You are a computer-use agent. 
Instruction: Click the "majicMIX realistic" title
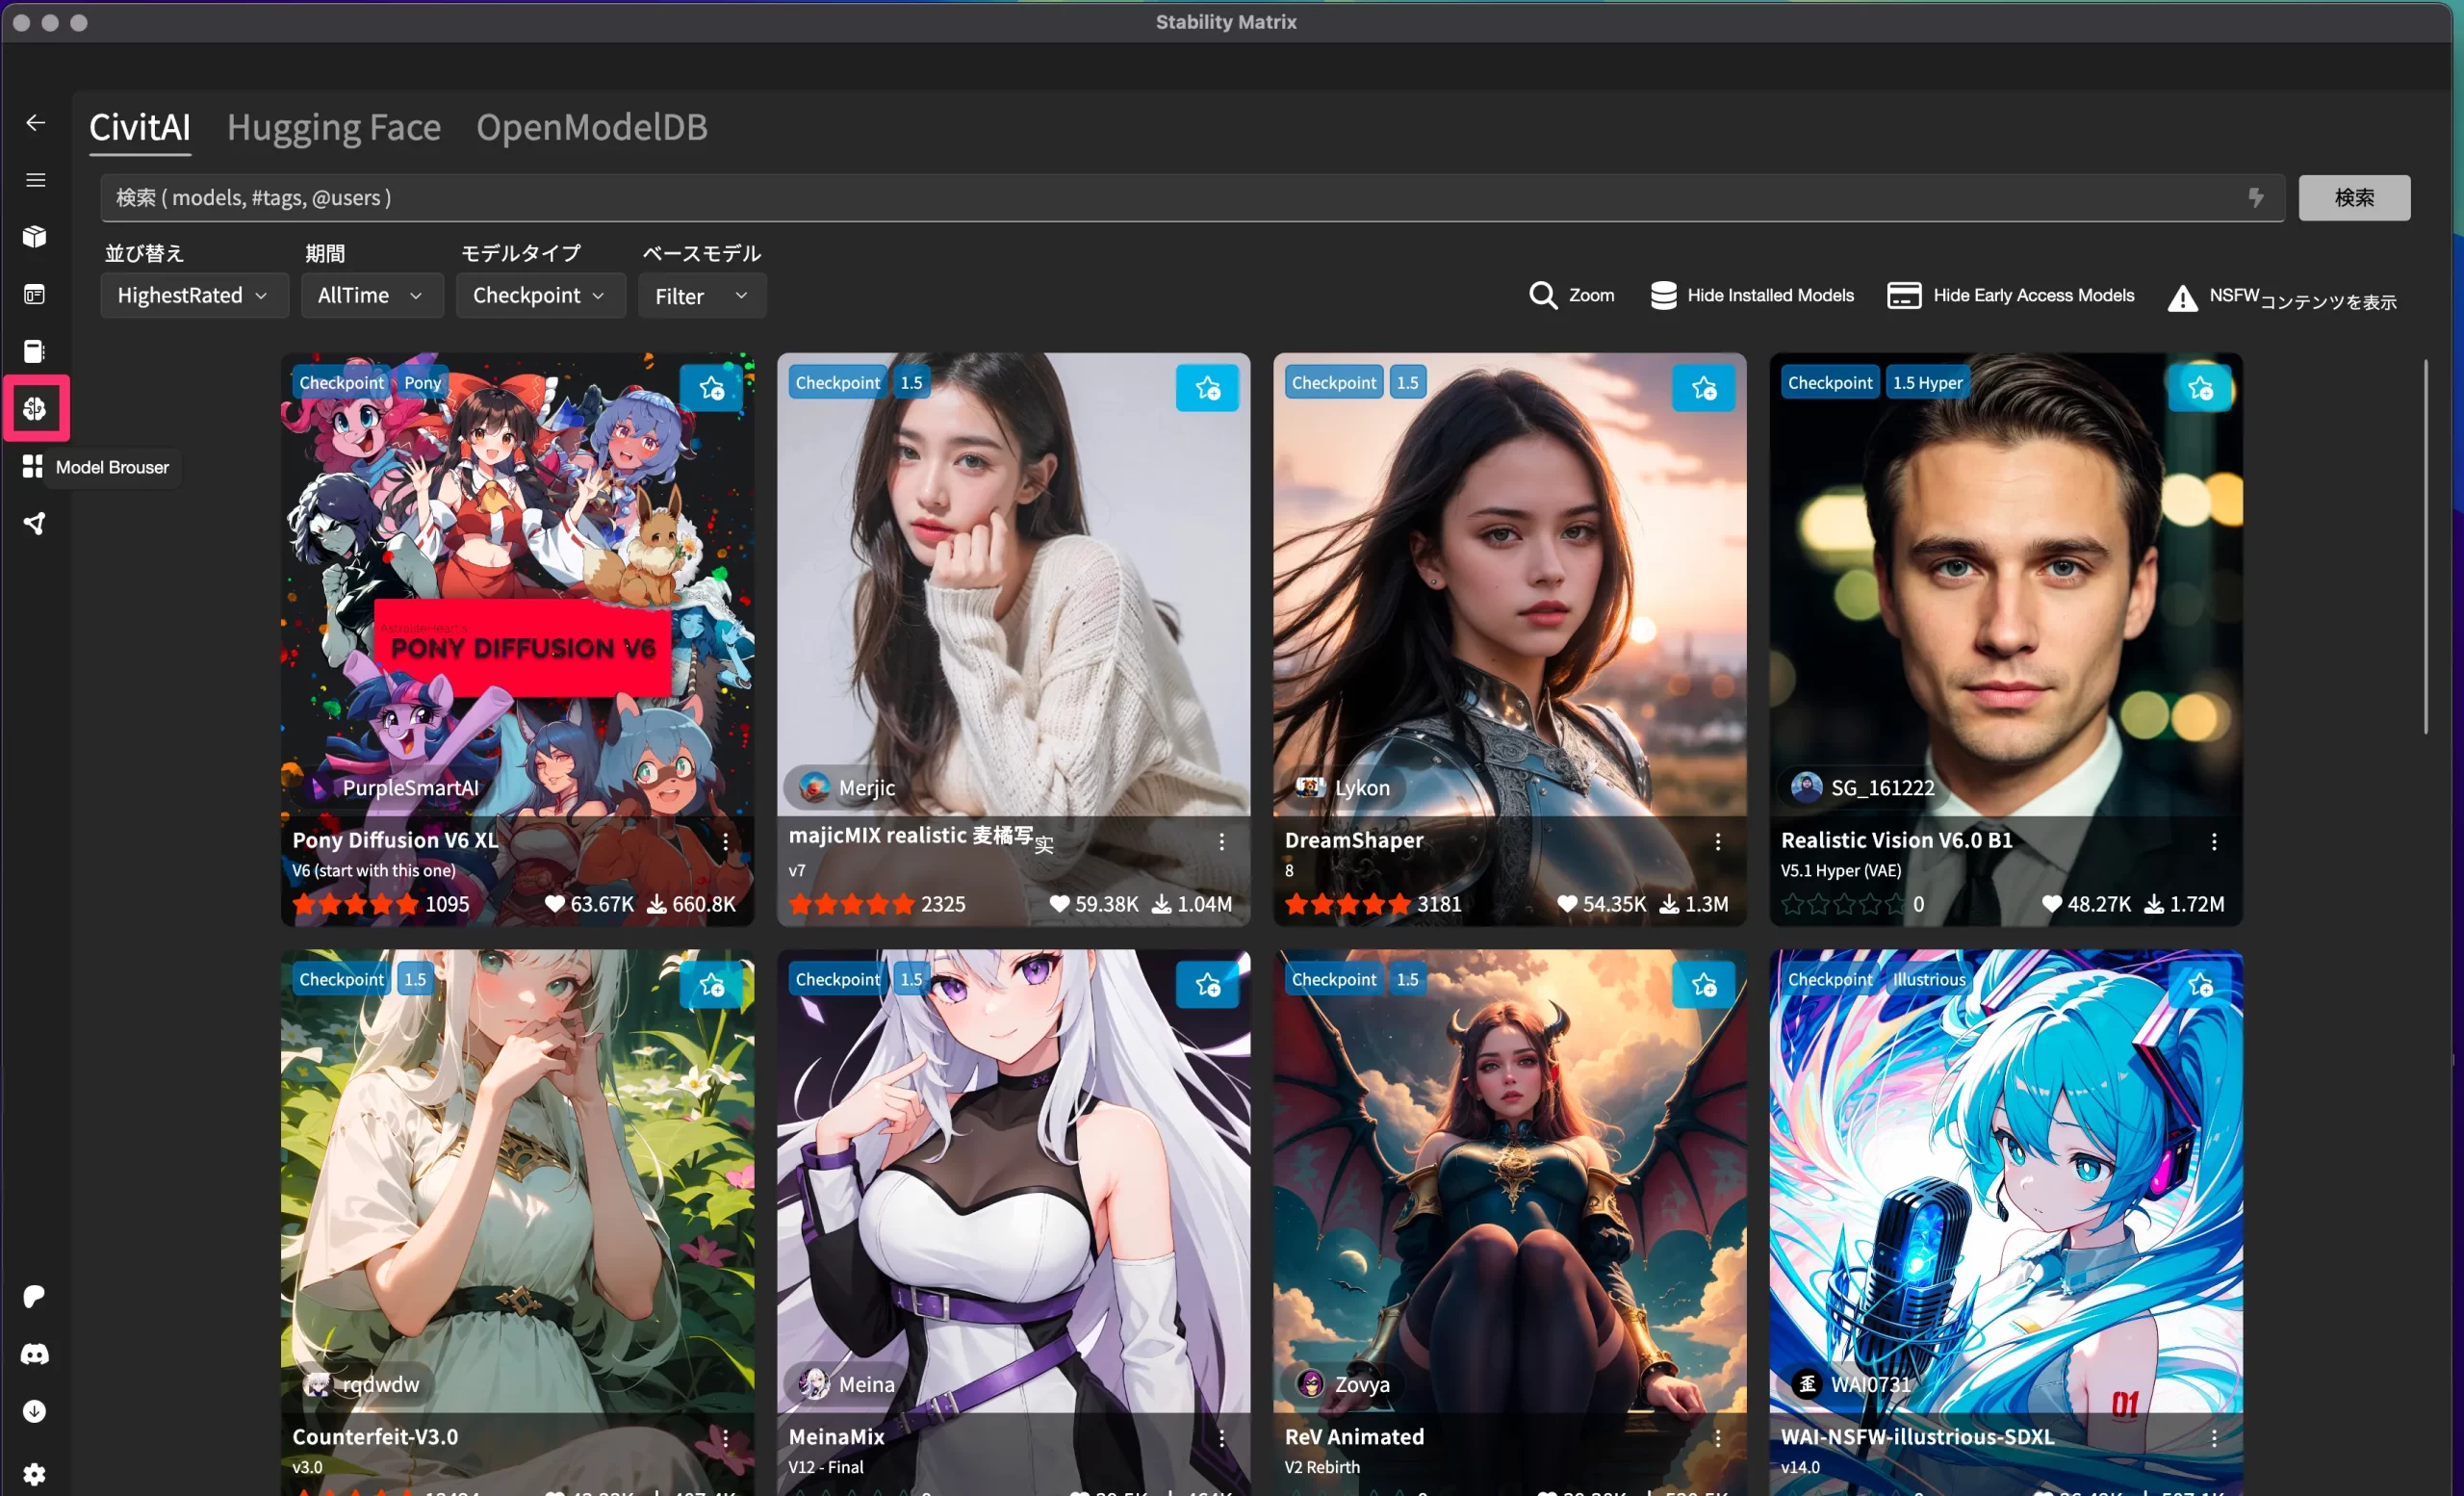click(x=877, y=835)
